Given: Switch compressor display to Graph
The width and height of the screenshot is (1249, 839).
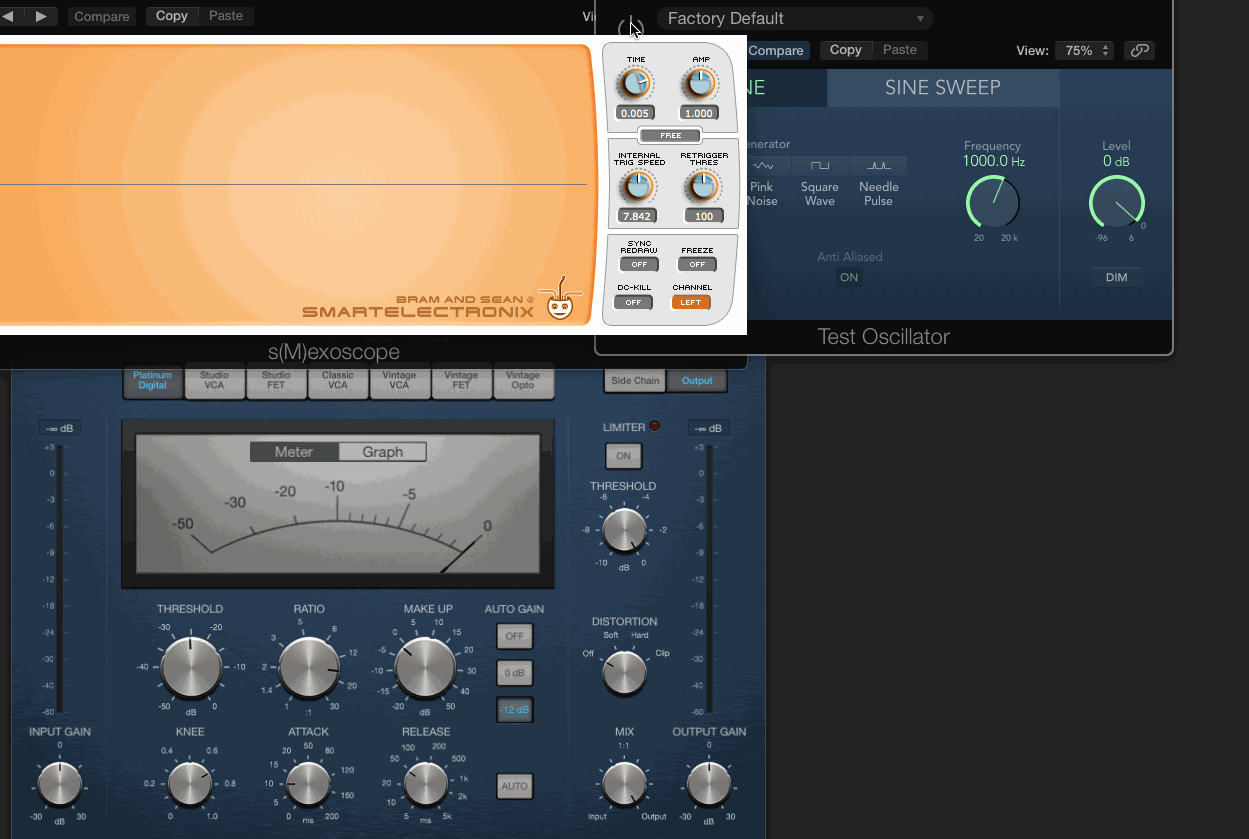Looking at the screenshot, I should tap(383, 452).
